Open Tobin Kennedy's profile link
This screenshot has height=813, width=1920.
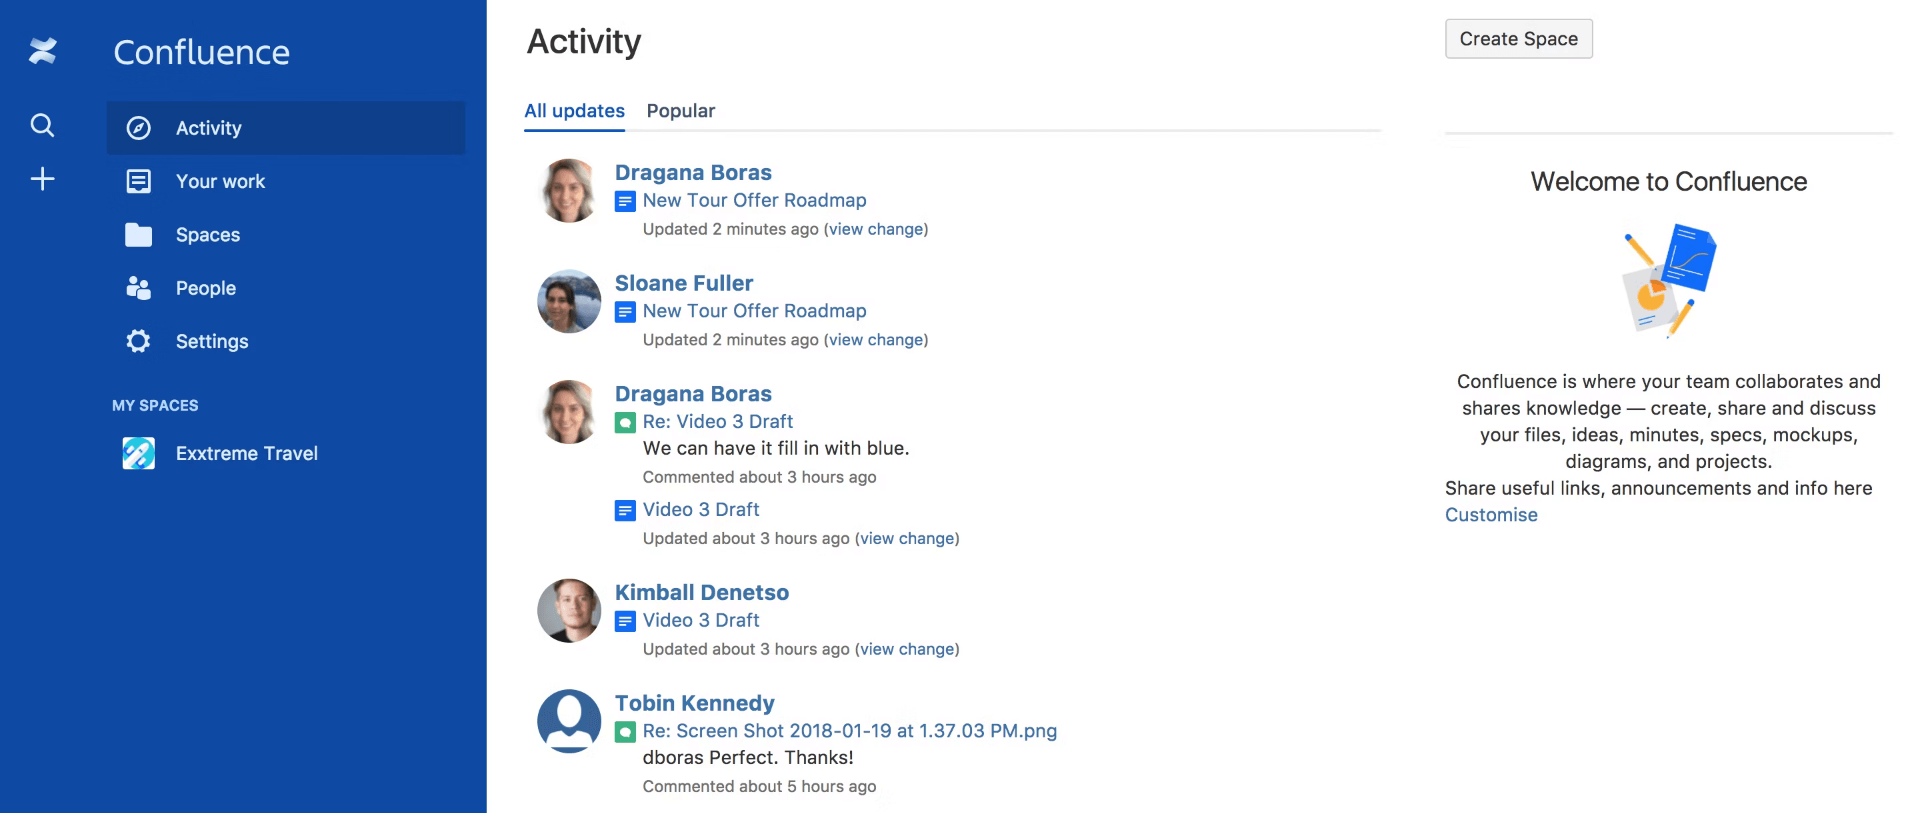pyautogui.click(x=695, y=704)
